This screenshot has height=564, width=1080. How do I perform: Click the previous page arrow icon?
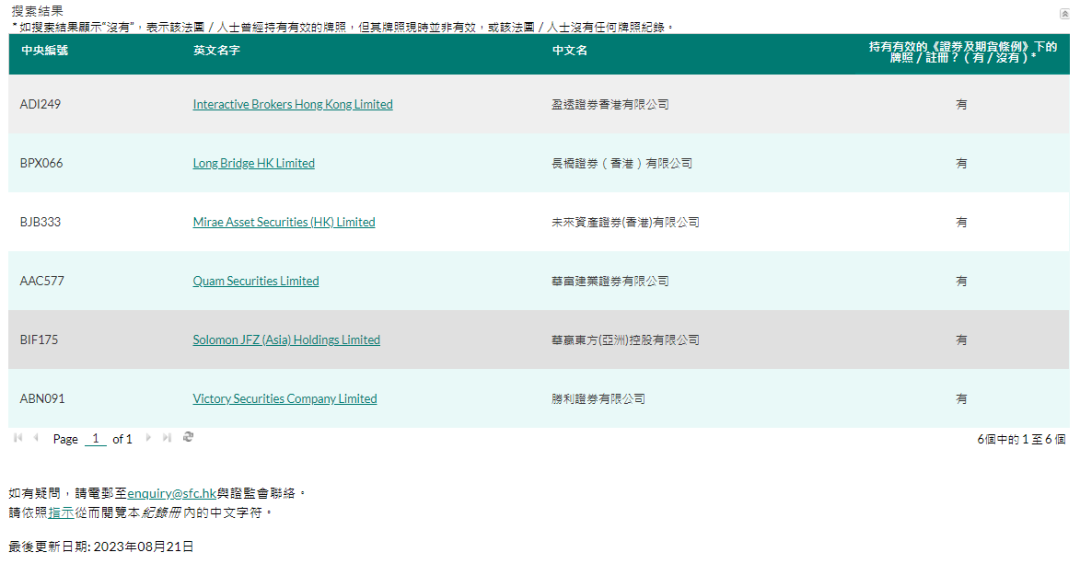click(x=37, y=438)
